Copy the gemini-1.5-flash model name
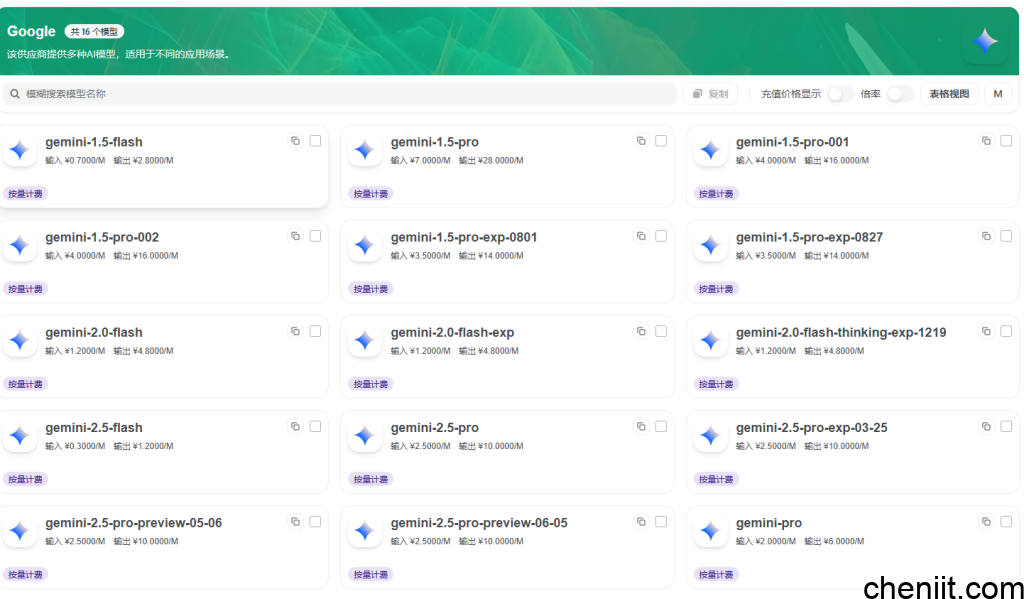This screenshot has width=1024, height=599. (295, 141)
